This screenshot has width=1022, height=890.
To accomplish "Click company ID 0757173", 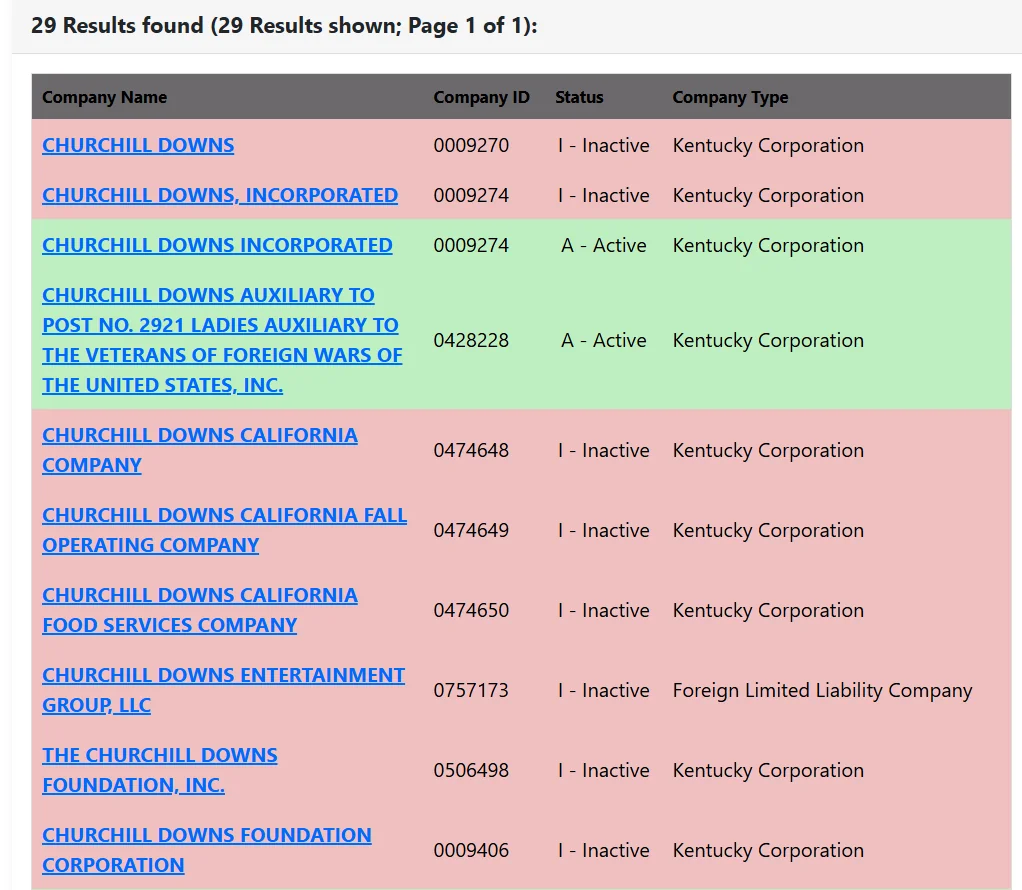I will 471,690.
